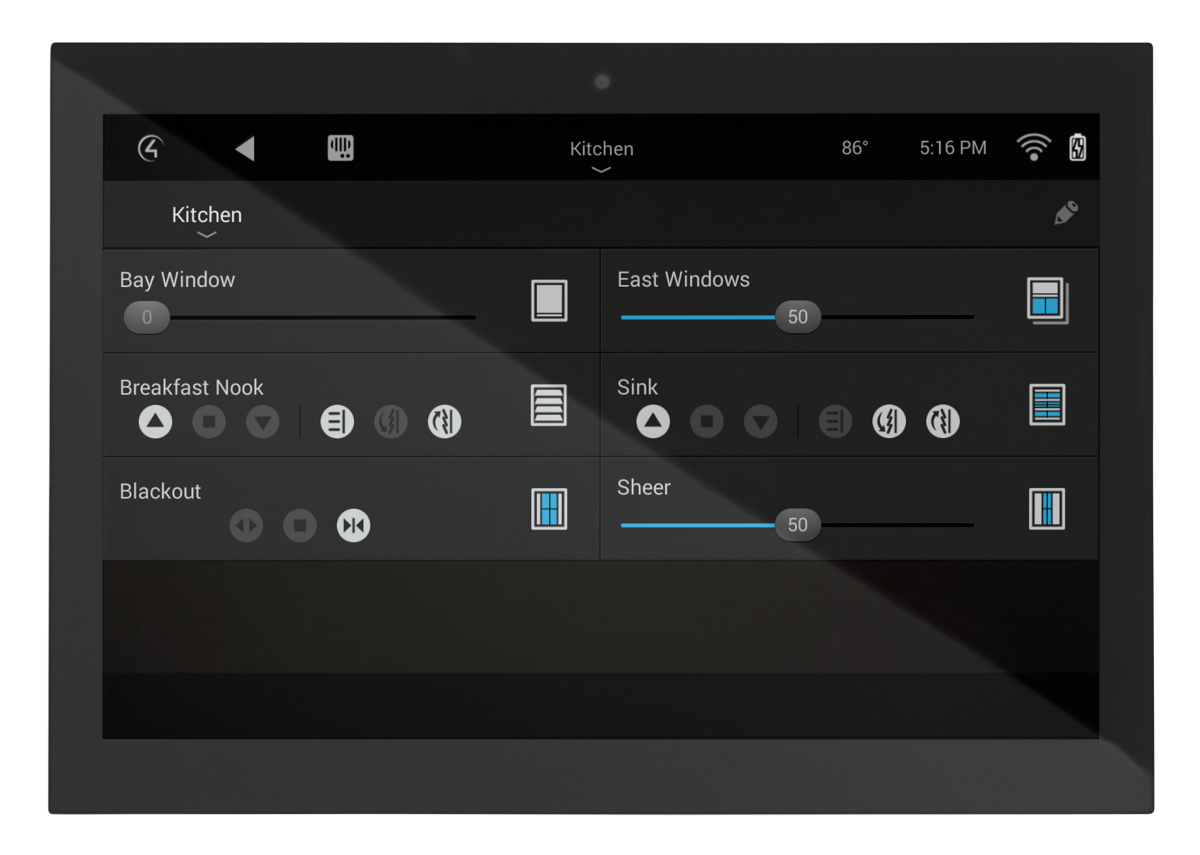Viewport: 1200px width, 855px height.
Task: Stop the Sink blinds
Action: point(707,422)
